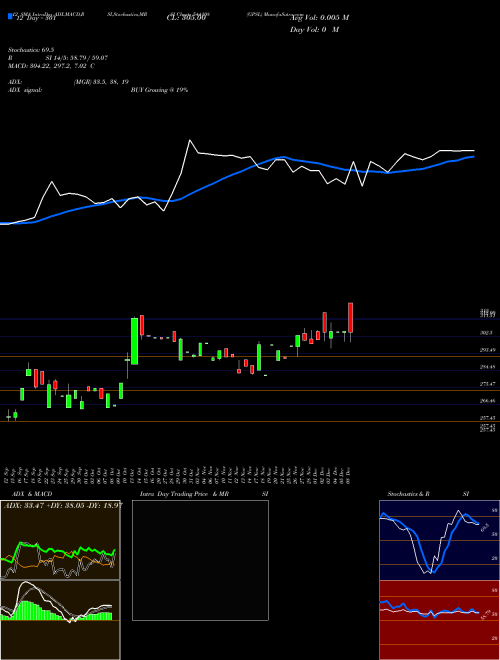Select the 'ADX signal:' label

(25, 90)
